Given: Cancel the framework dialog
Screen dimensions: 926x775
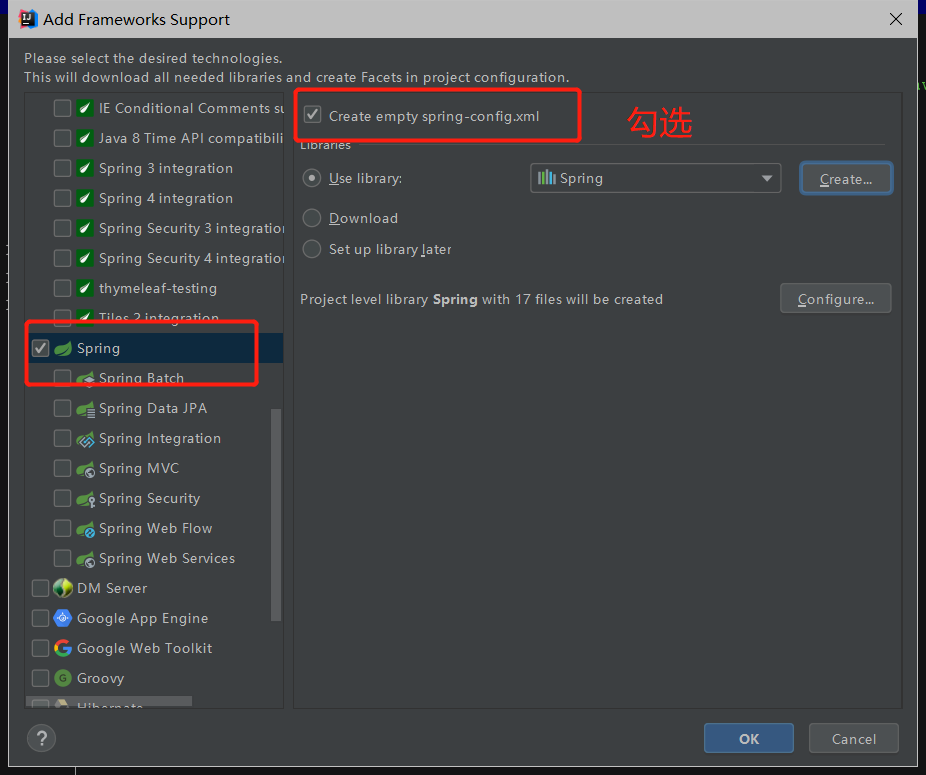Looking at the screenshot, I should point(854,738).
